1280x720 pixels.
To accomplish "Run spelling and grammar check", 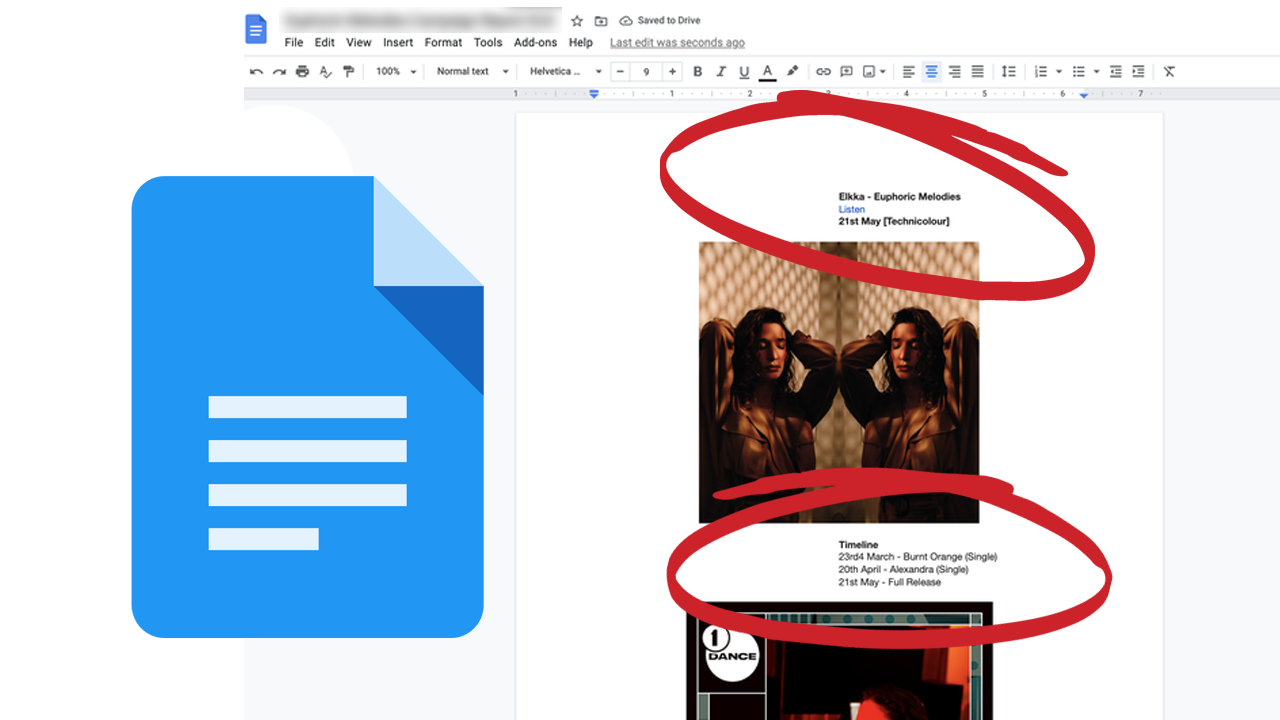I will [x=325, y=72].
